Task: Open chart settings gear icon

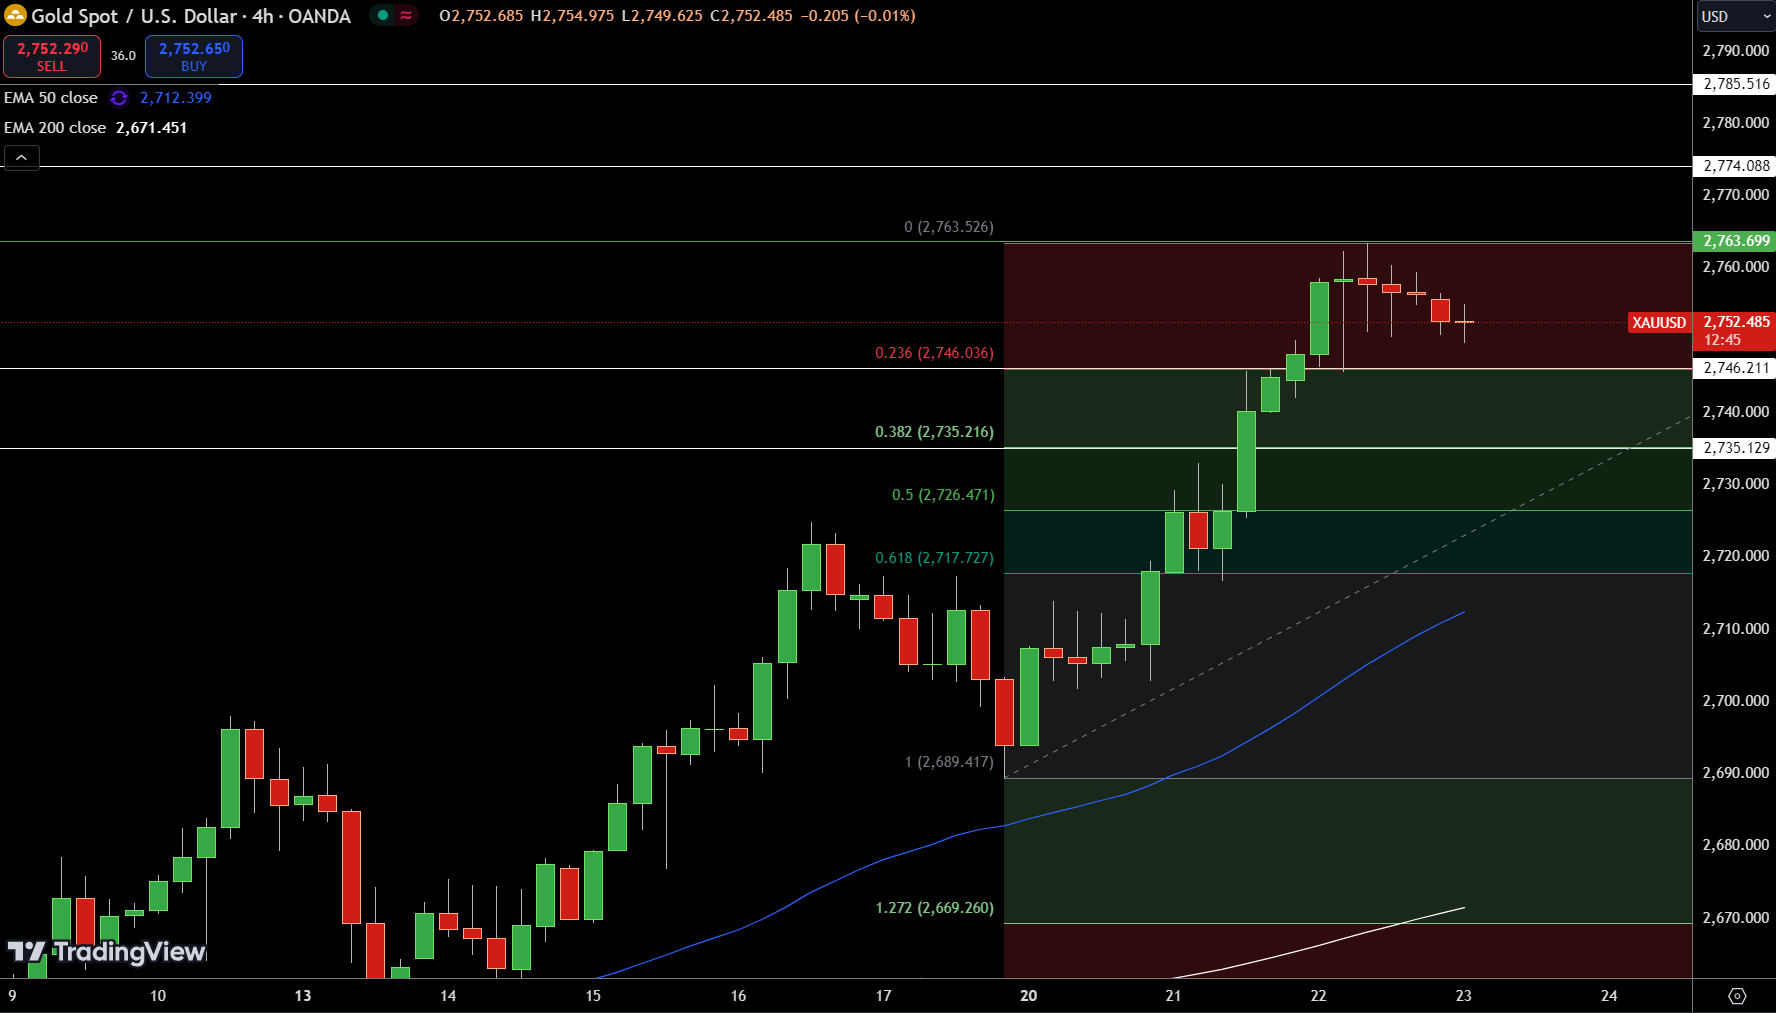Action: click(1737, 996)
